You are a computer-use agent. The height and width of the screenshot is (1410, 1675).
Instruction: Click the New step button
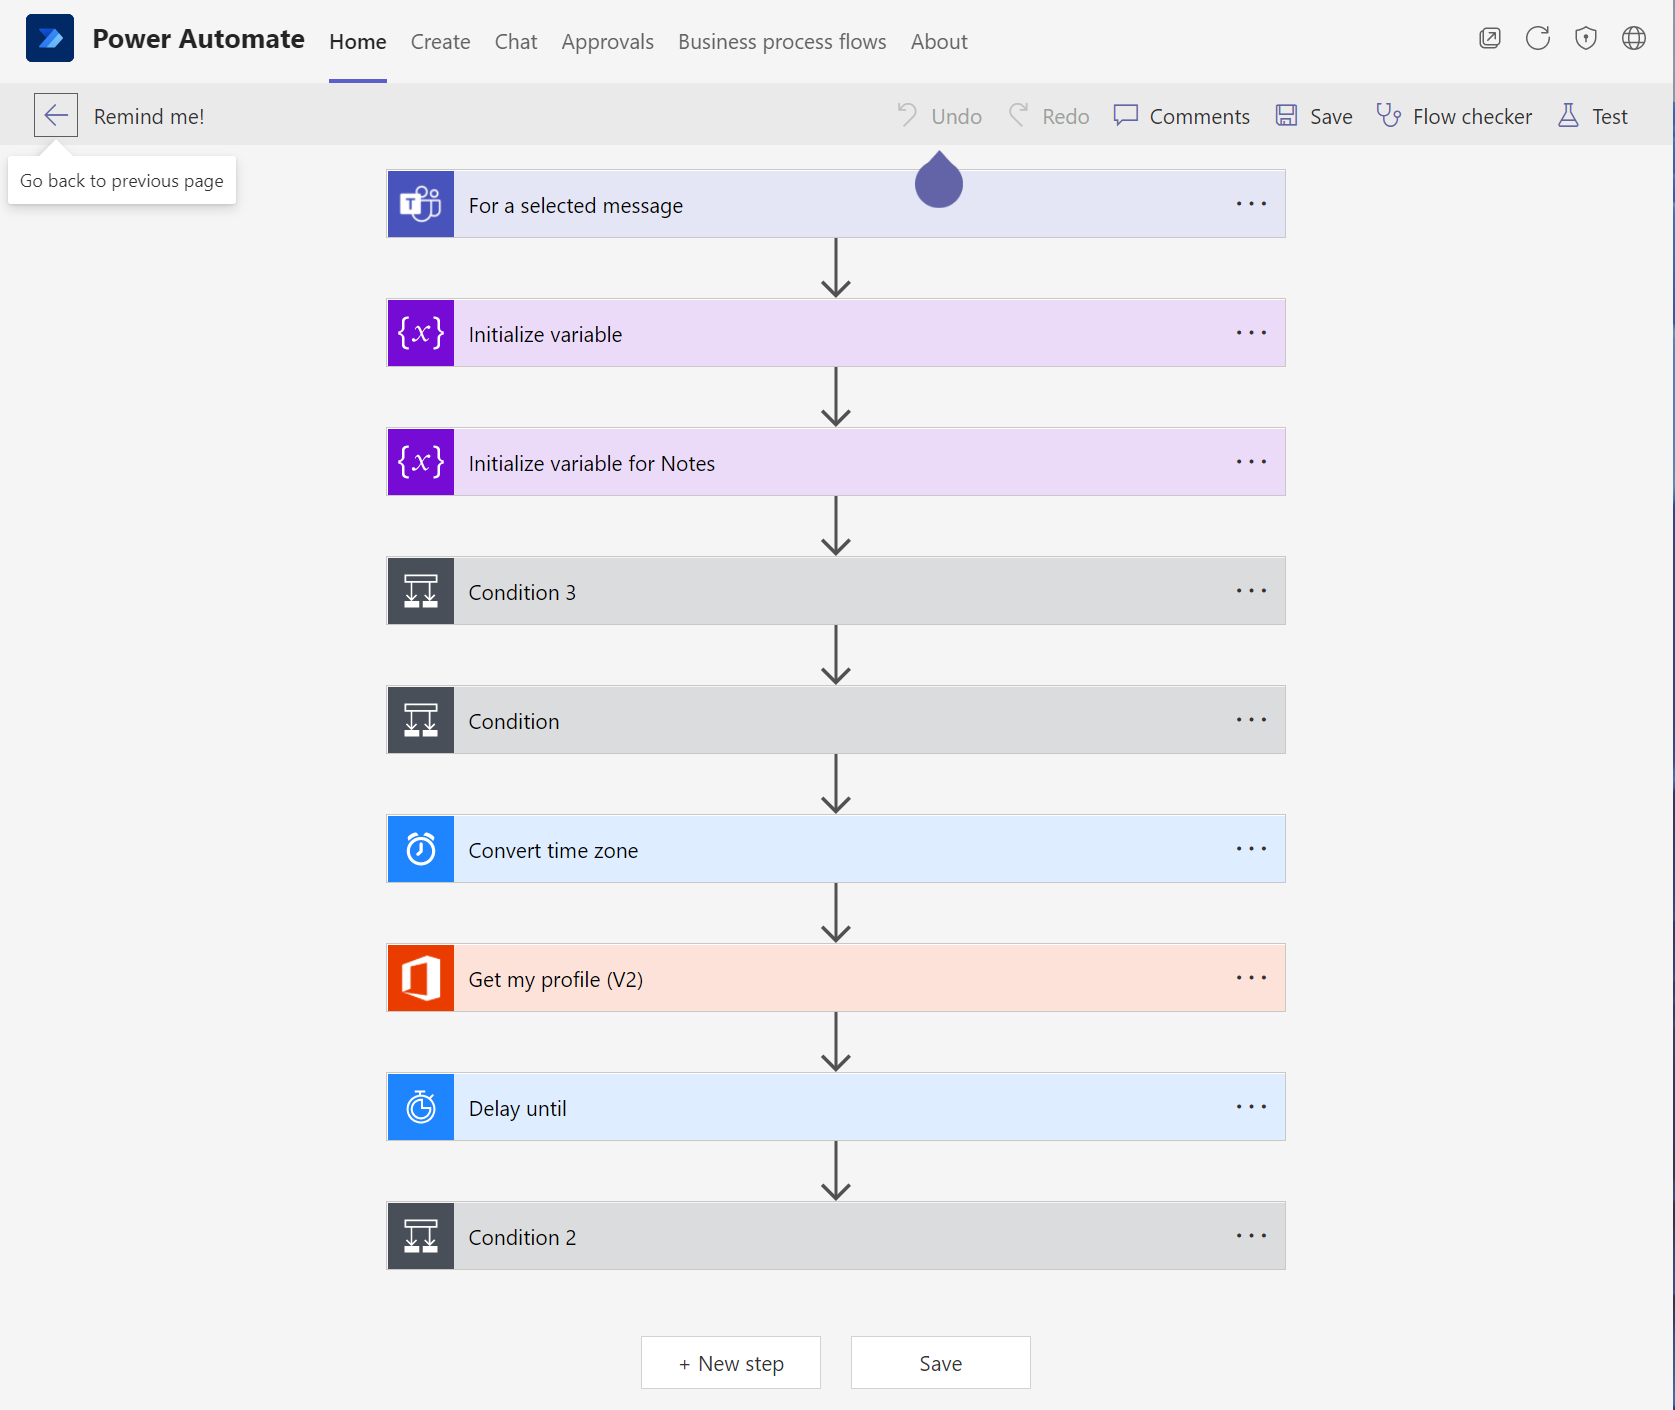tap(730, 1362)
